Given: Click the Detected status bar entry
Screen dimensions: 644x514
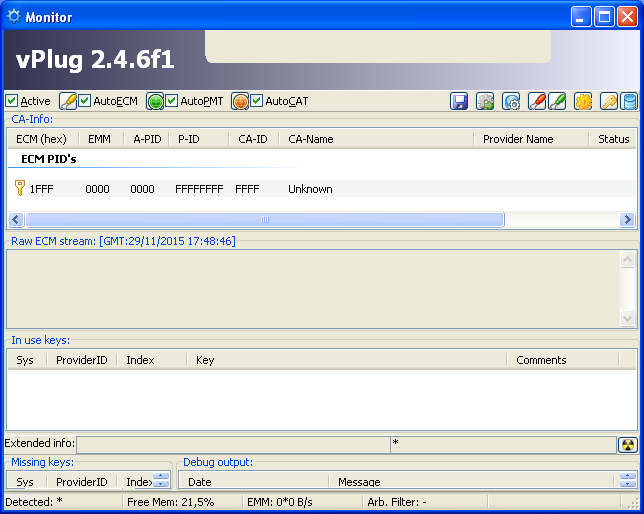Looking at the screenshot, I should [x=63, y=502].
